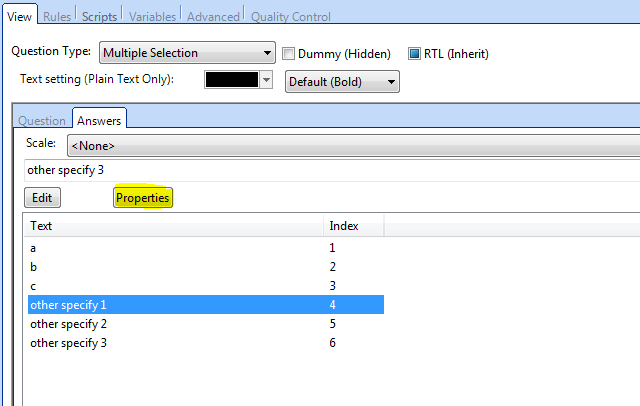This screenshot has width=640, height=406.
Task: Expand the text color picker arrow
Action: point(266,80)
